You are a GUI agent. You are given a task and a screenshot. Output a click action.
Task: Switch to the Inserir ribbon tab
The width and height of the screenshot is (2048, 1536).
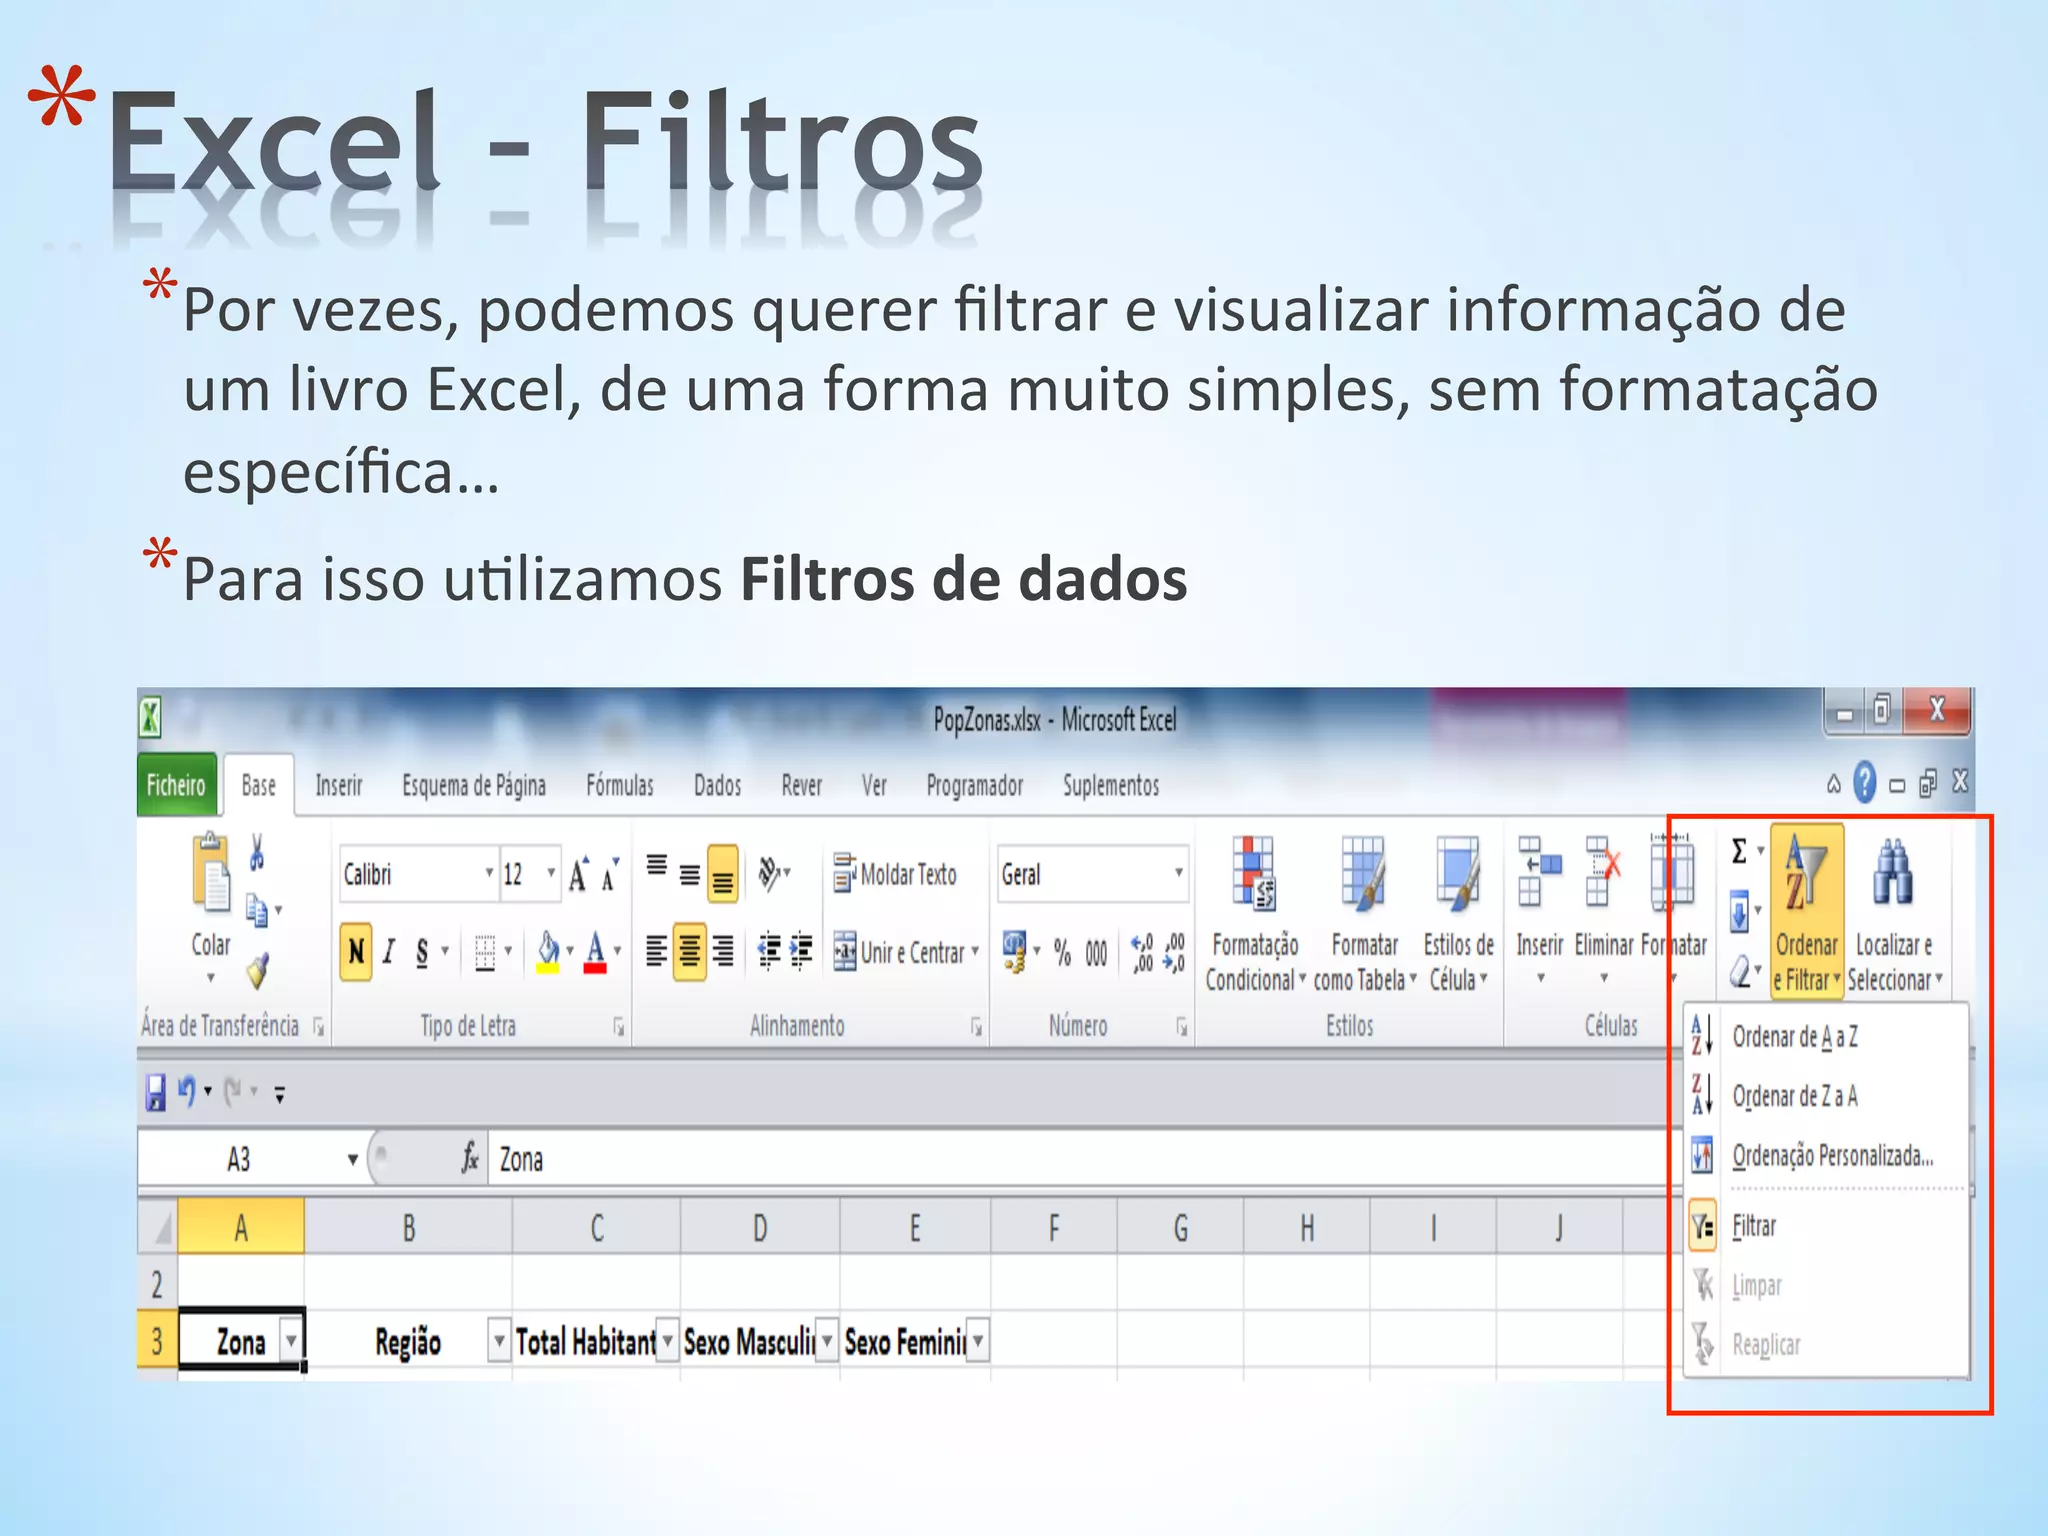tap(339, 786)
